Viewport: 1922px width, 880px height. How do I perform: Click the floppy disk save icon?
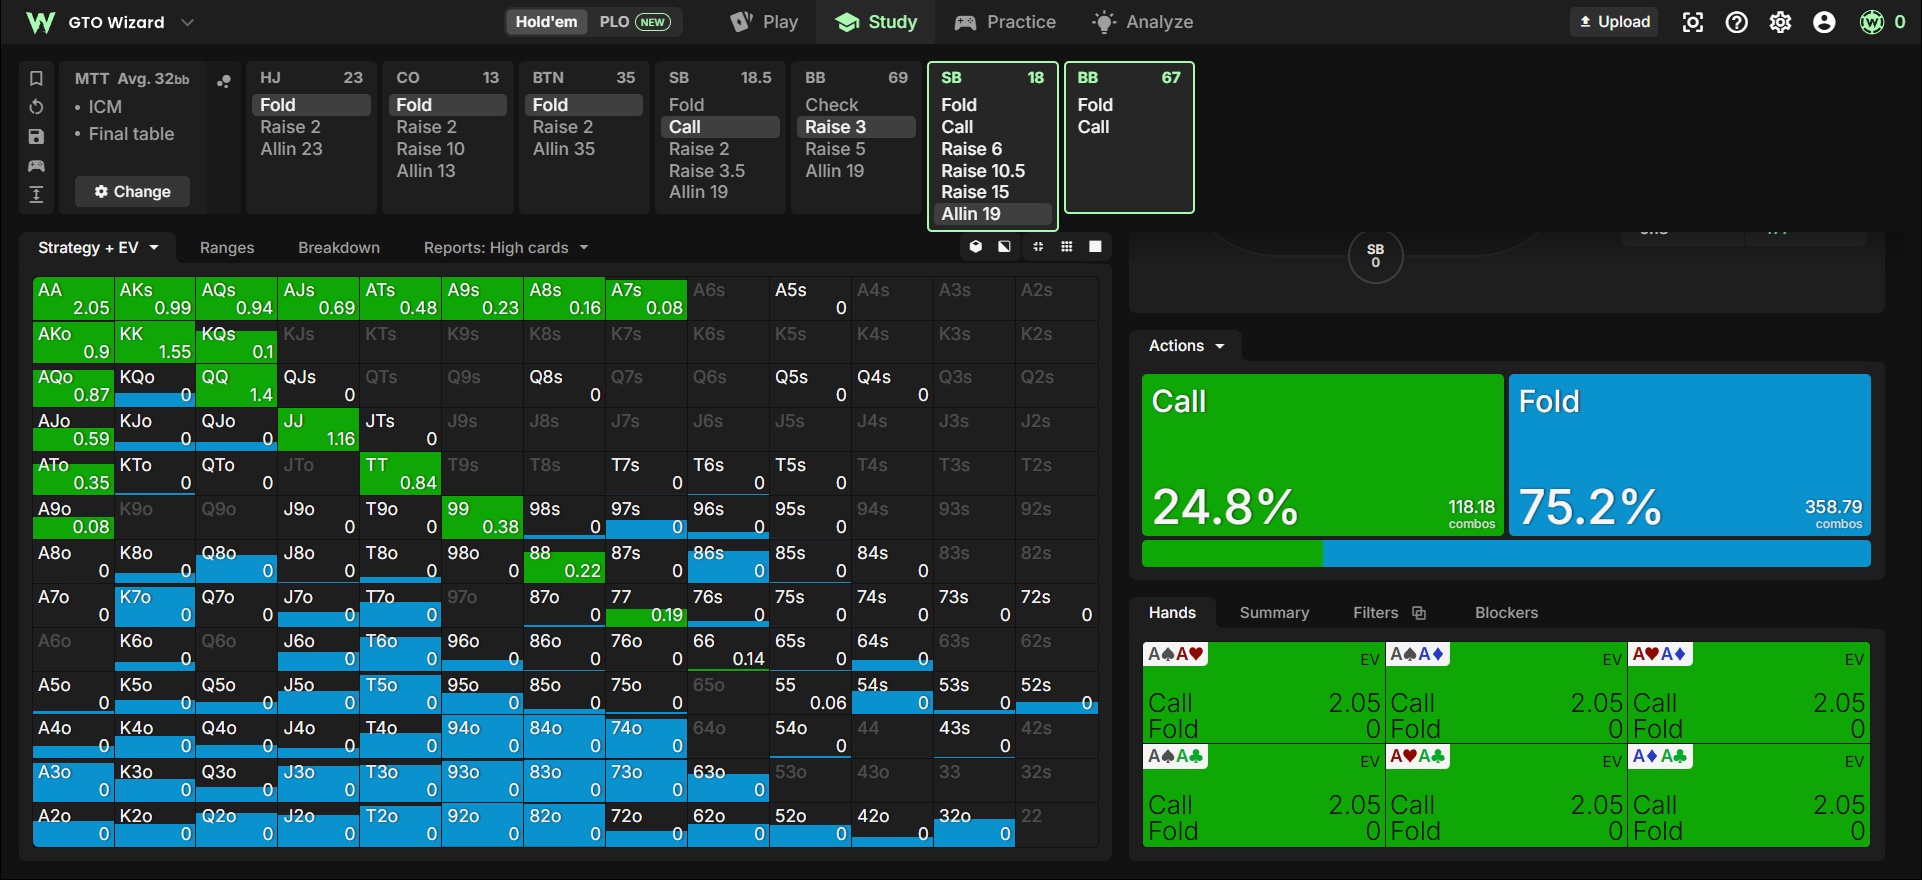pos(36,136)
